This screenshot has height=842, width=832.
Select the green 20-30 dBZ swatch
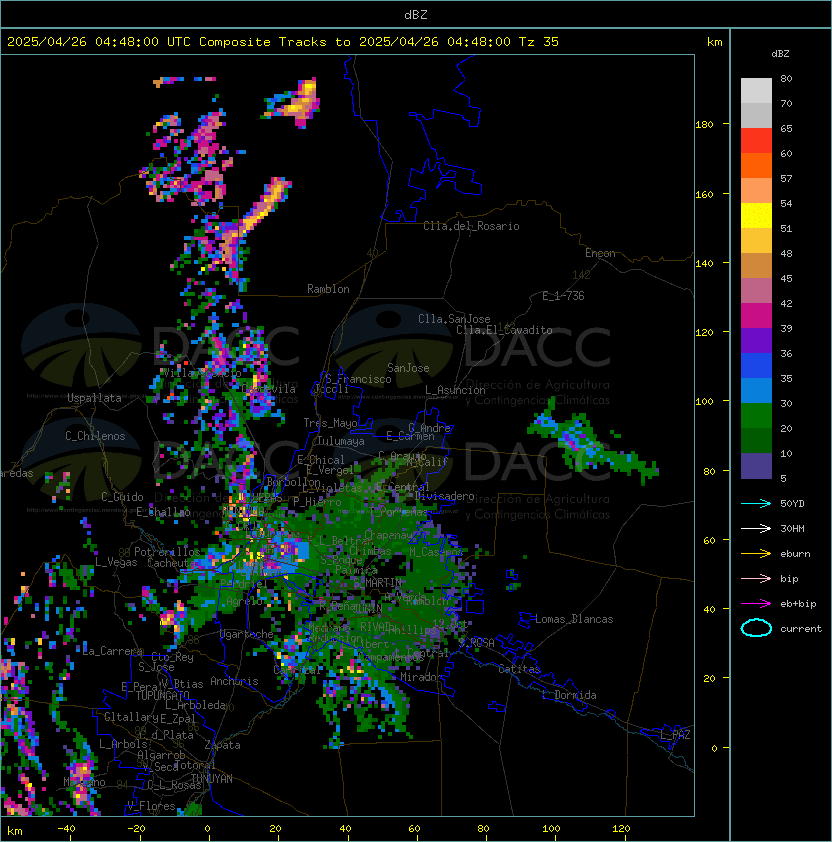click(756, 416)
